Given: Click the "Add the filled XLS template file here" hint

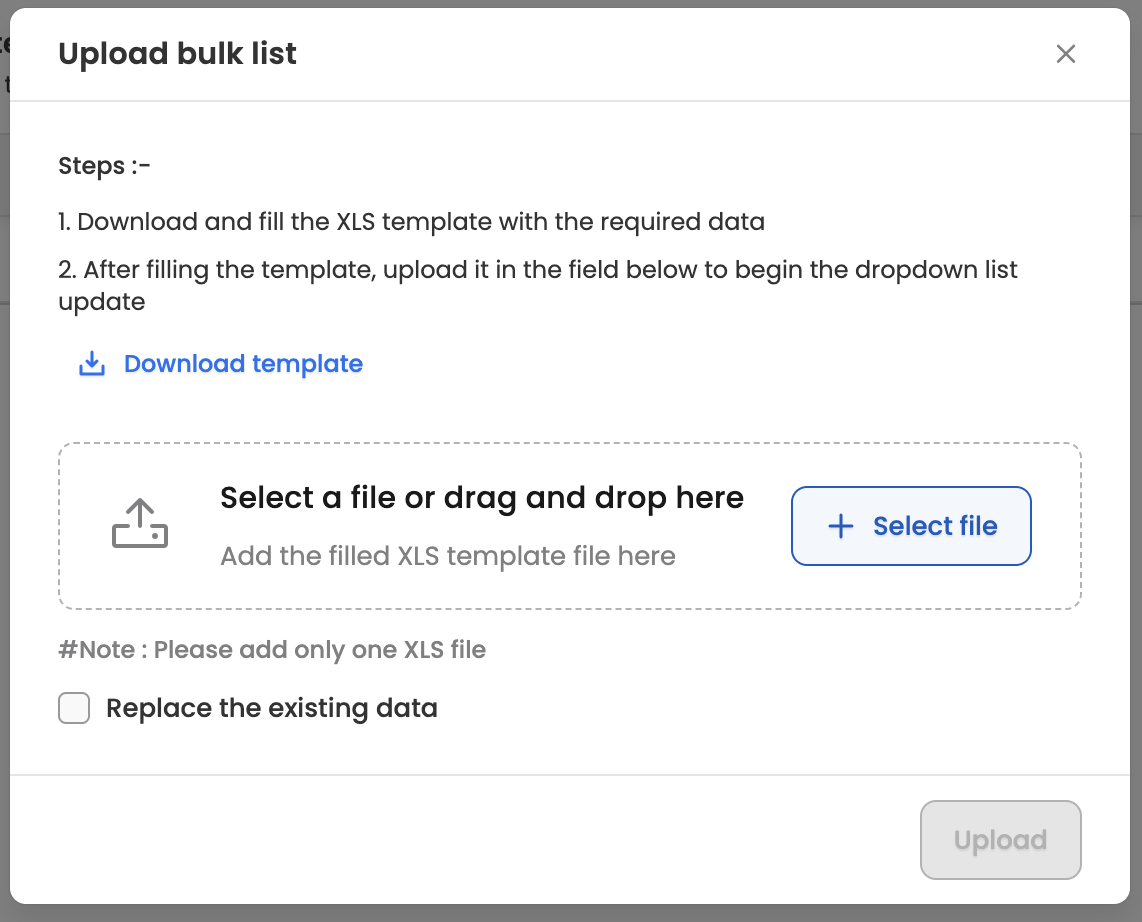Looking at the screenshot, I should click(x=448, y=556).
